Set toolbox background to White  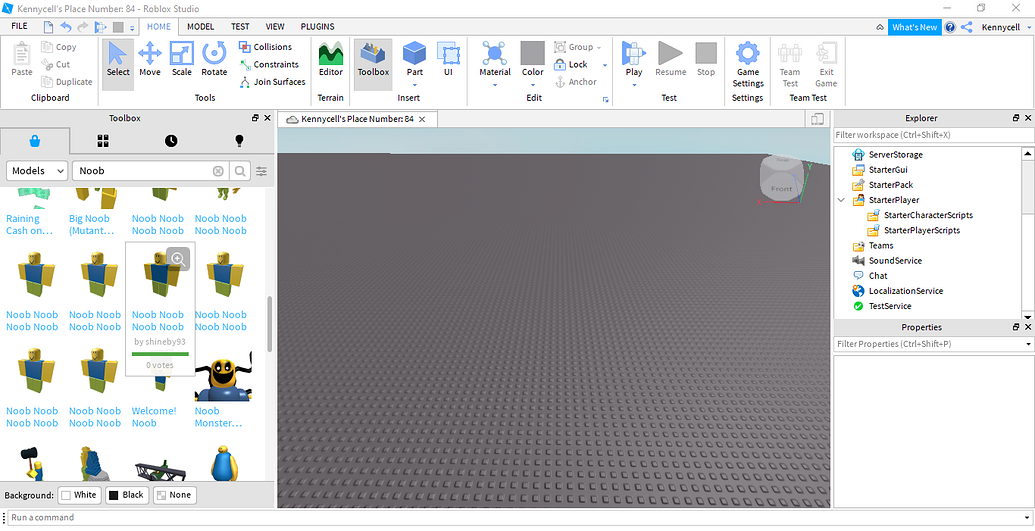point(78,495)
